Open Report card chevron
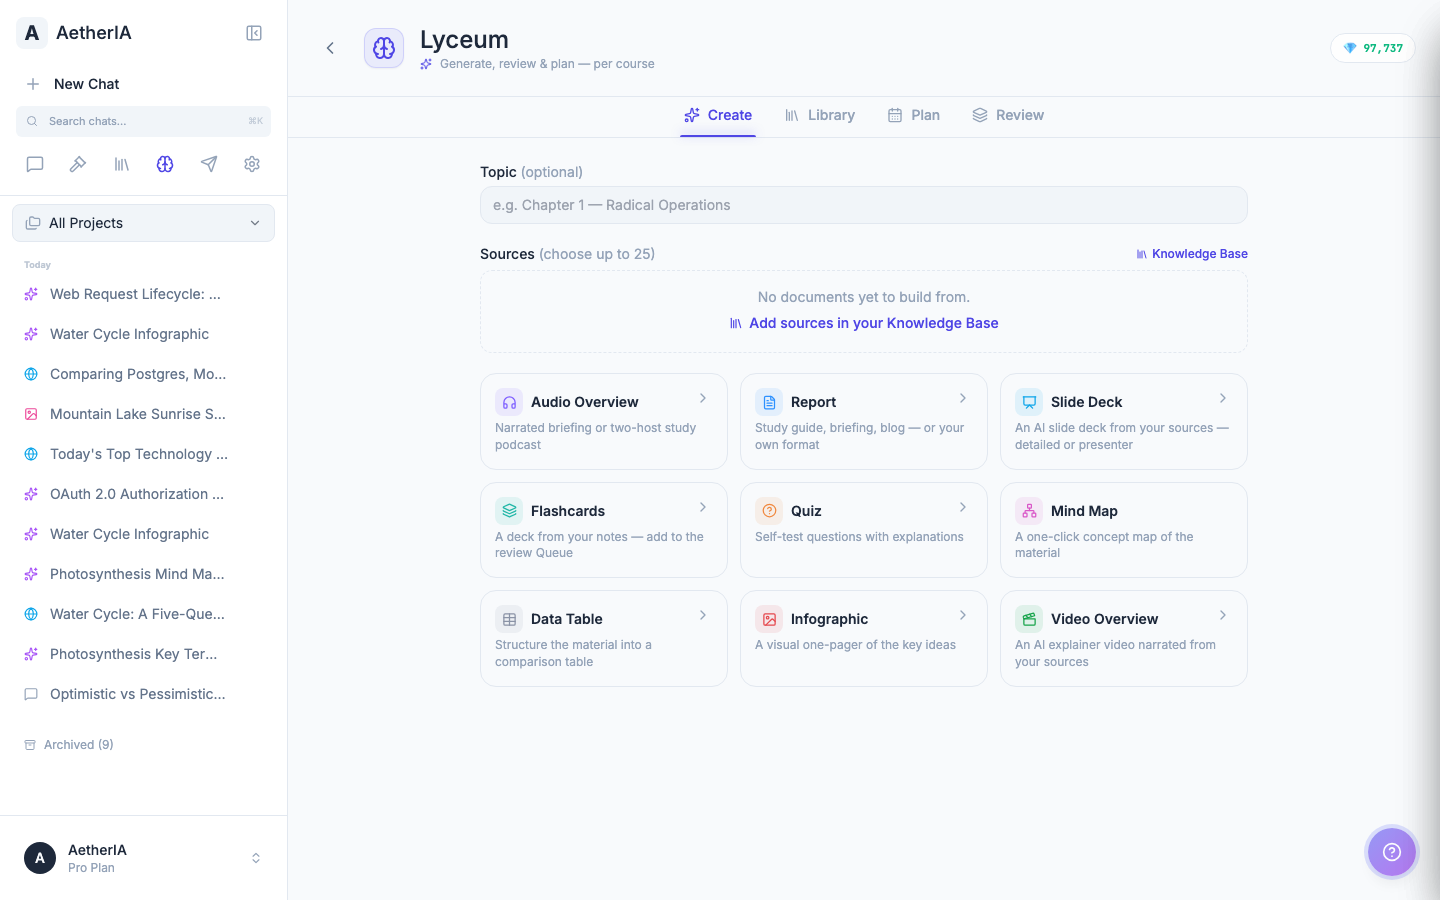Image resolution: width=1440 pixels, height=900 pixels. [963, 398]
